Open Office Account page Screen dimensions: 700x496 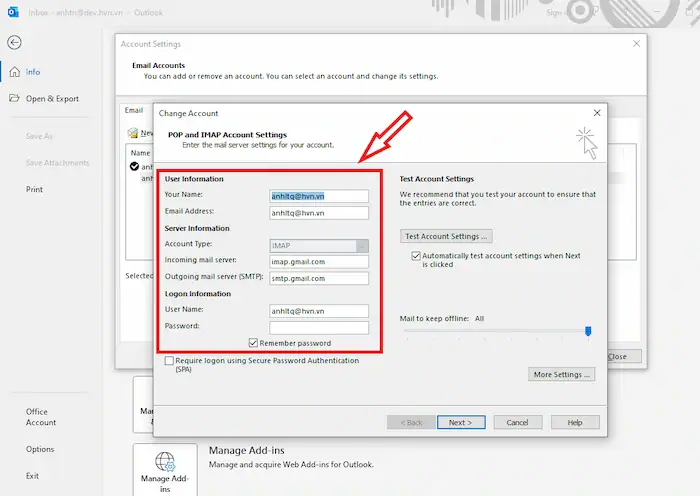point(41,417)
